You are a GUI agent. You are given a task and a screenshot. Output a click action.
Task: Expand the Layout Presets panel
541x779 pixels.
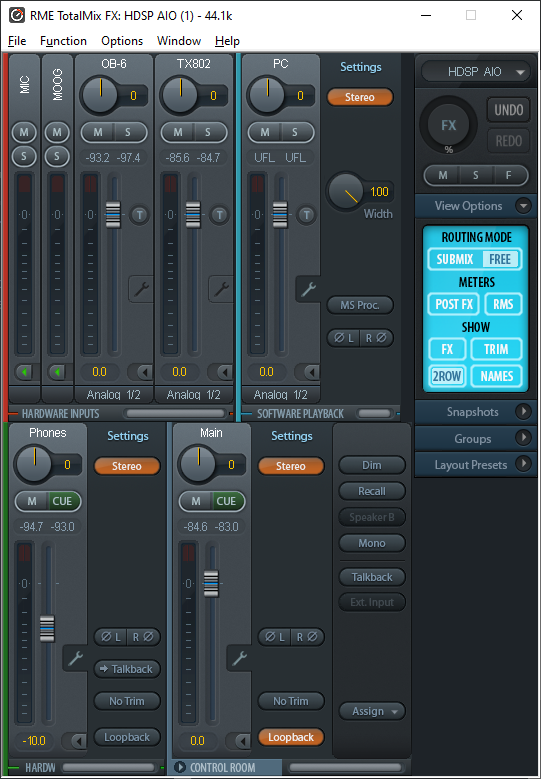523,464
